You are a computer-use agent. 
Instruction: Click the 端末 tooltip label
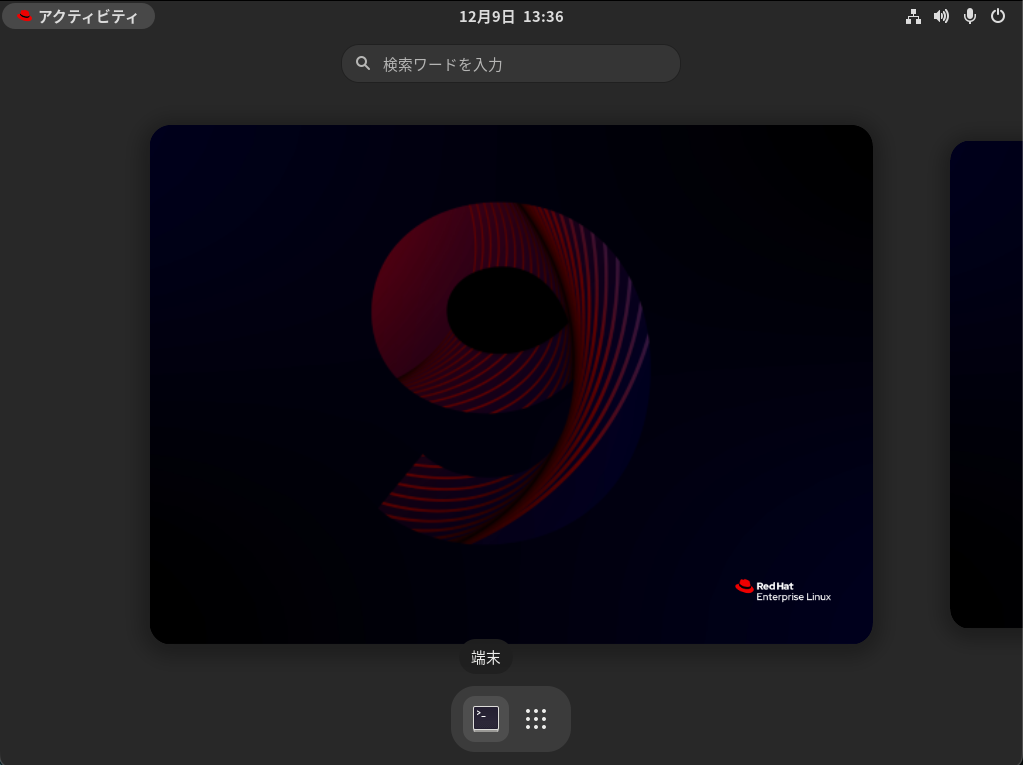[486, 657]
